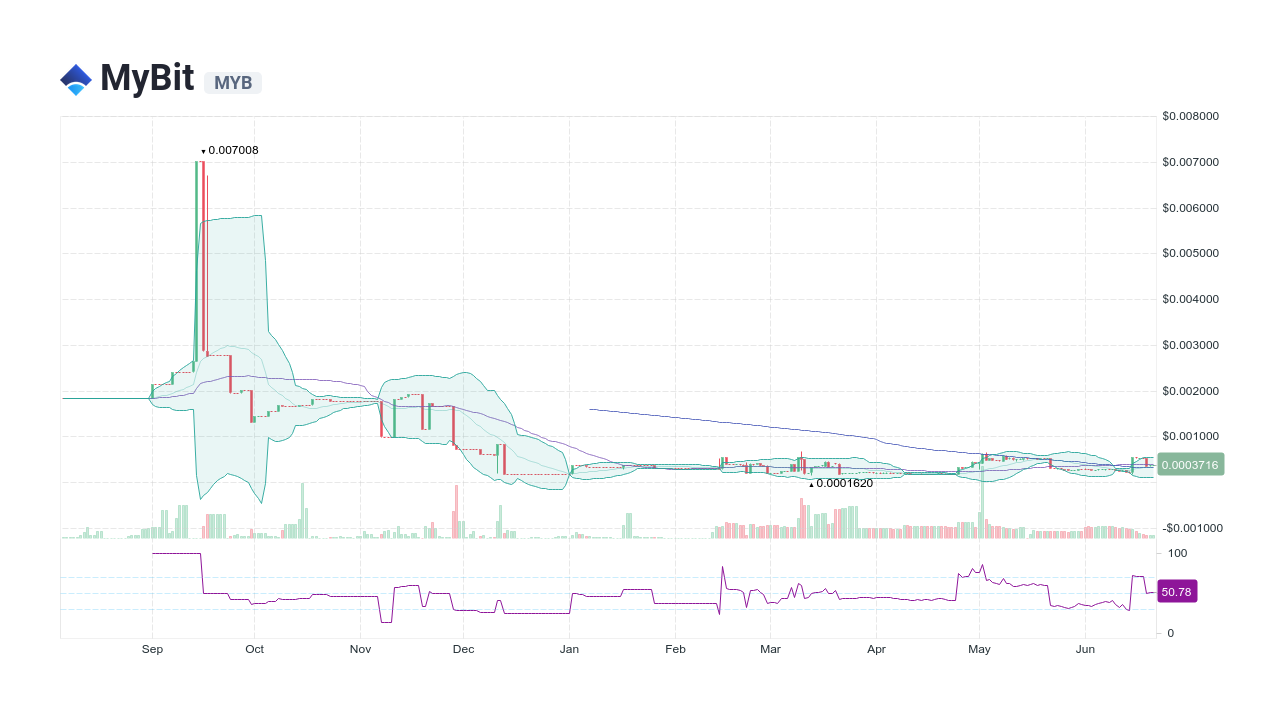Click the $0.005000 price axis label
The image size is (1280, 720).
1191,253
